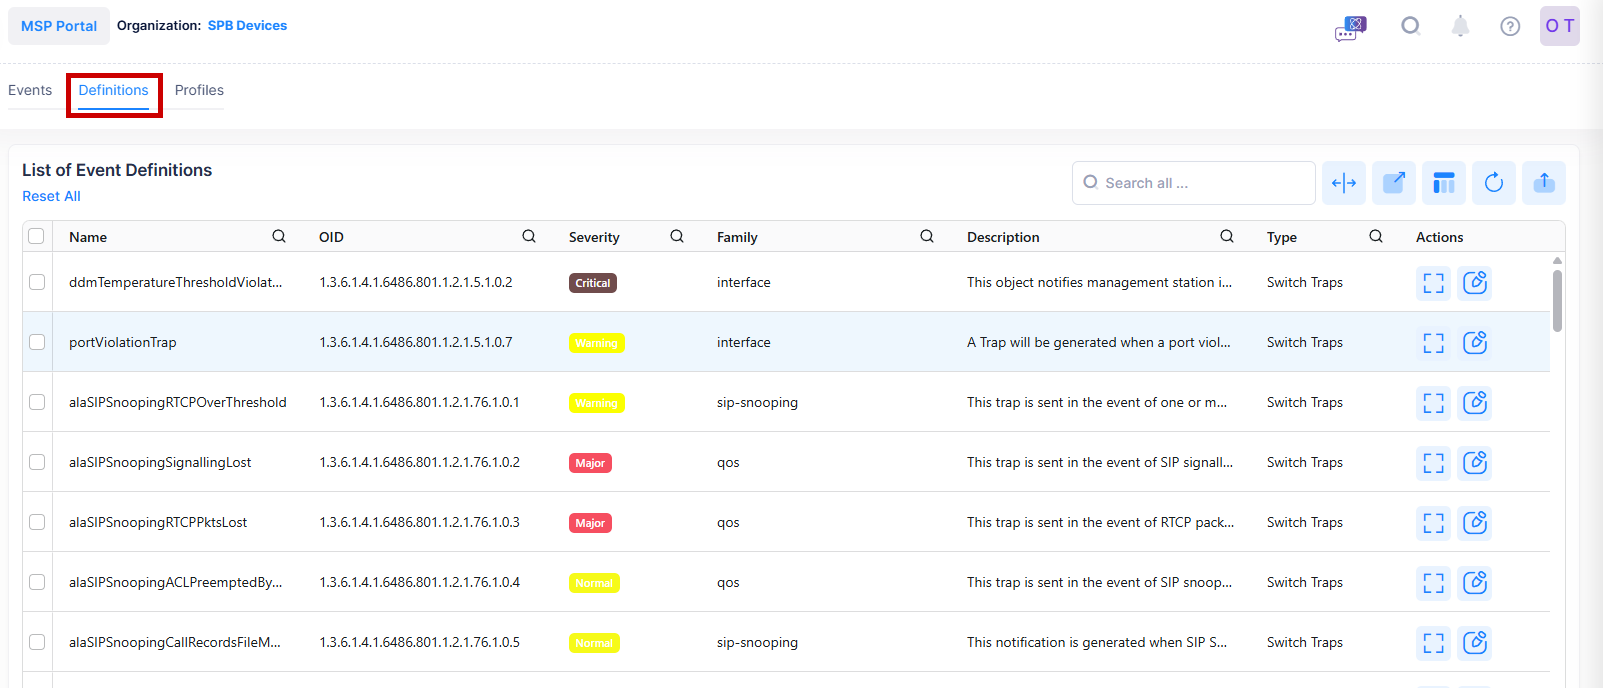Open the Severity column search filter

point(677,236)
